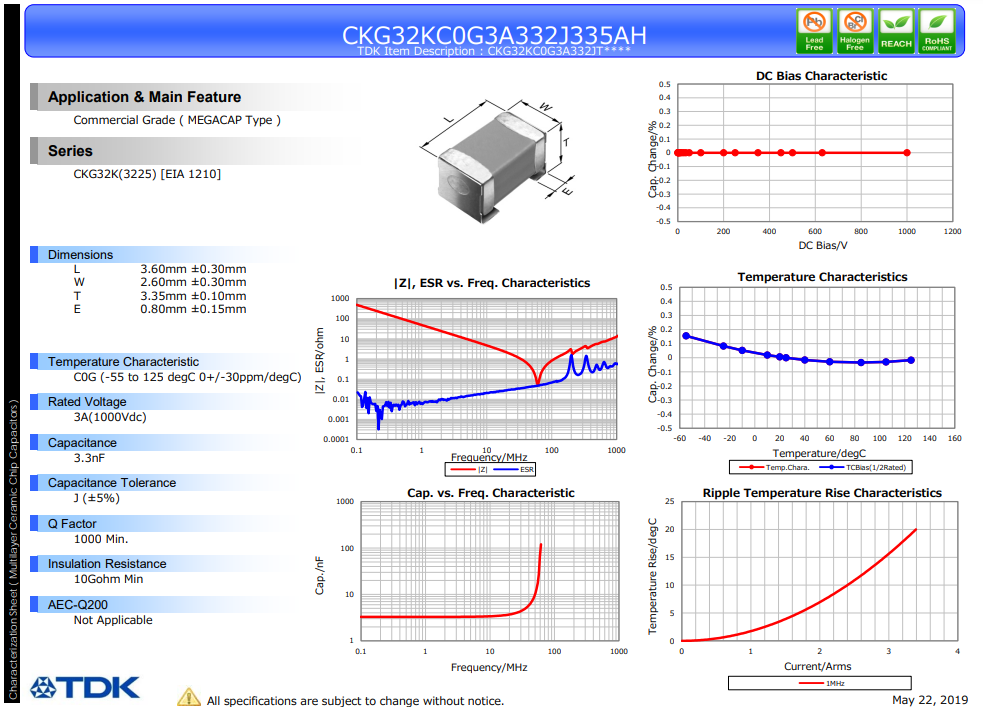
Task: Select the J (±5%) tolerance value
Action: point(97,498)
